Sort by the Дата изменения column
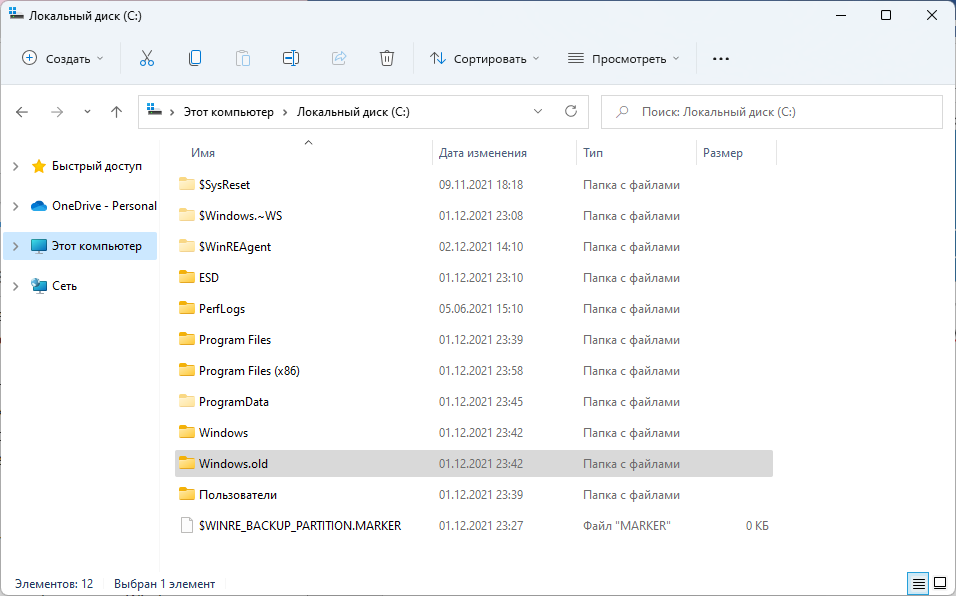The width and height of the screenshot is (956, 596). point(483,153)
